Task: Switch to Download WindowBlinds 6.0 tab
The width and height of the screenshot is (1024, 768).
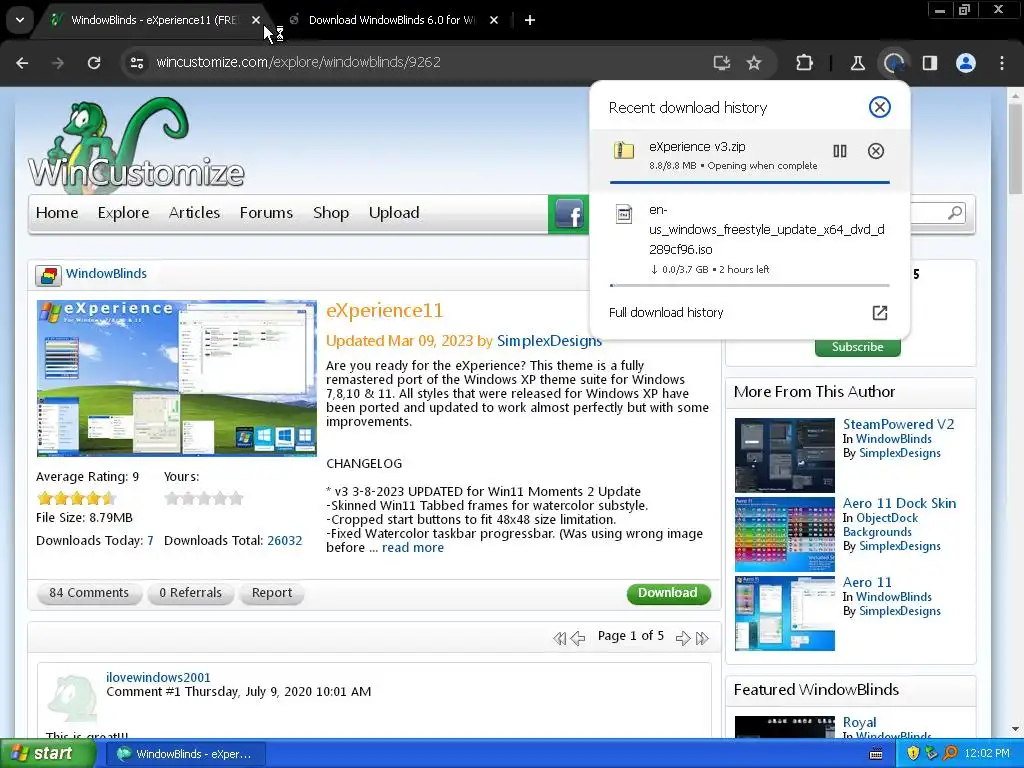Action: pos(392,20)
